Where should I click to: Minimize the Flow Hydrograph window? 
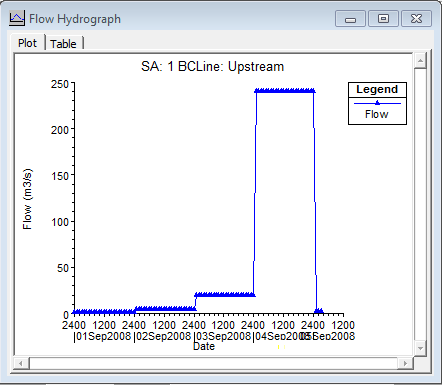[350, 18]
